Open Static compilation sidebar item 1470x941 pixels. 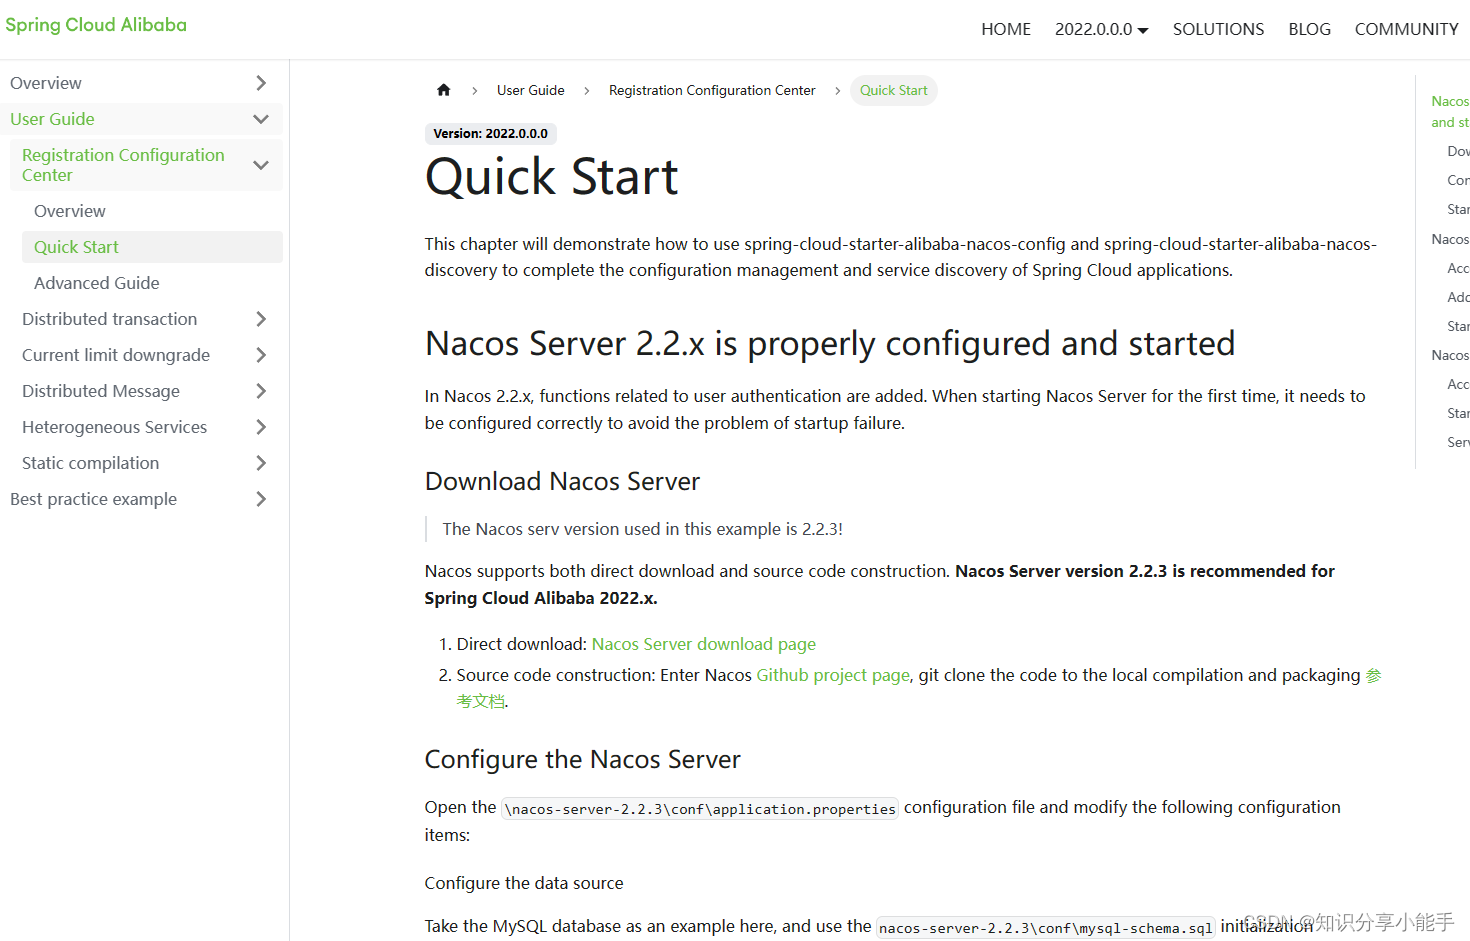pos(91,463)
